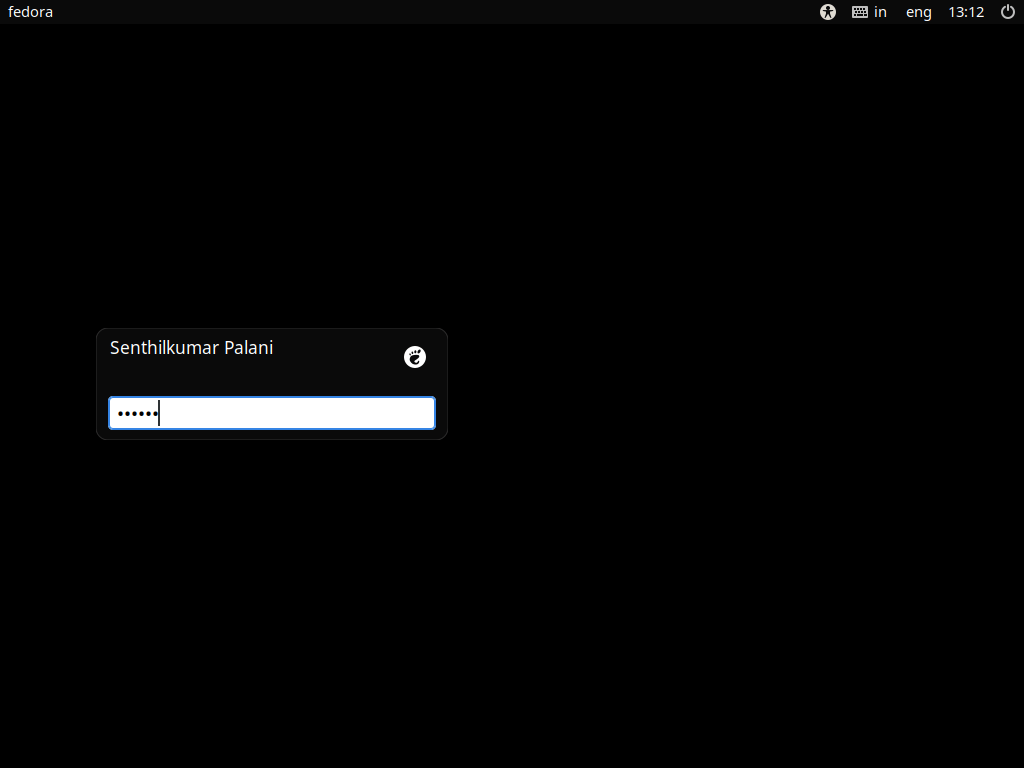This screenshot has width=1024, height=768.
Task: Click the keyboard layout icon
Action: point(859,12)
